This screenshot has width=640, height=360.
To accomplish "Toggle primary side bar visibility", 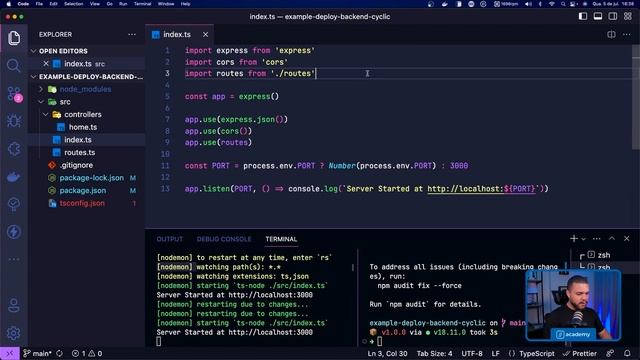I will coord(582,16).
